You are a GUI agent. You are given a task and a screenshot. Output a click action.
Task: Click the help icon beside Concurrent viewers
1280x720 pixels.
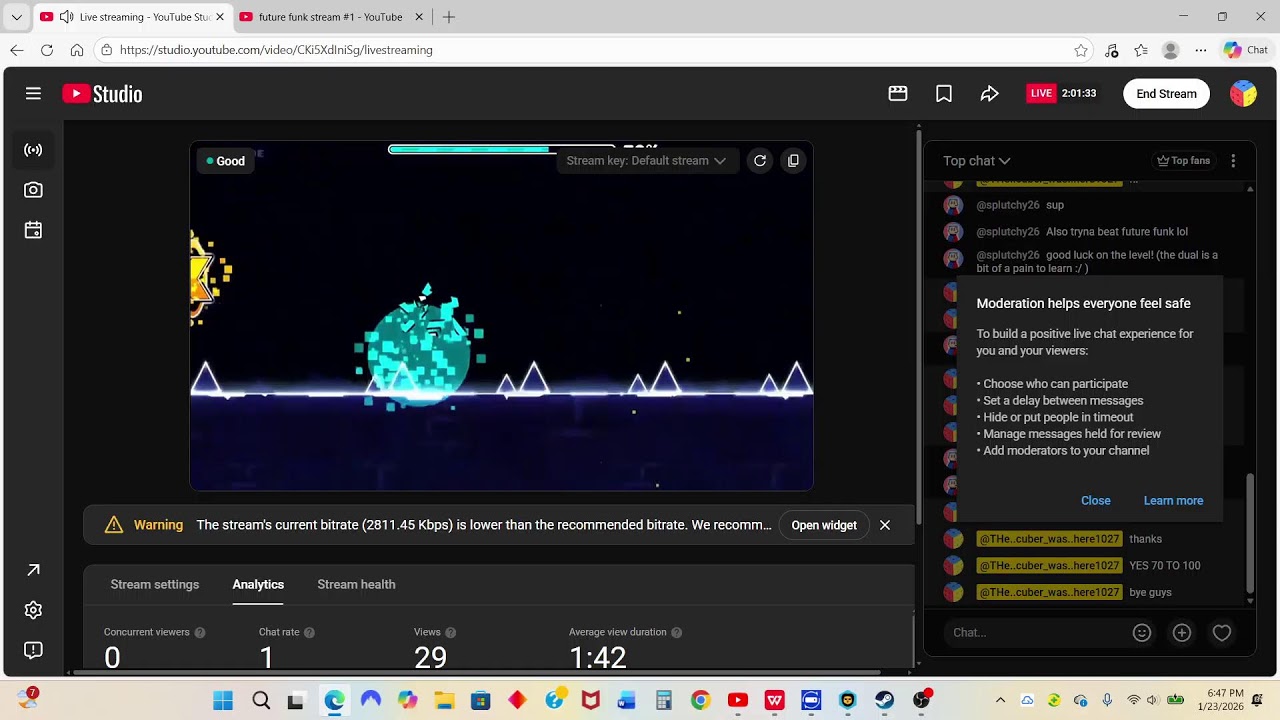pos(200,632)
